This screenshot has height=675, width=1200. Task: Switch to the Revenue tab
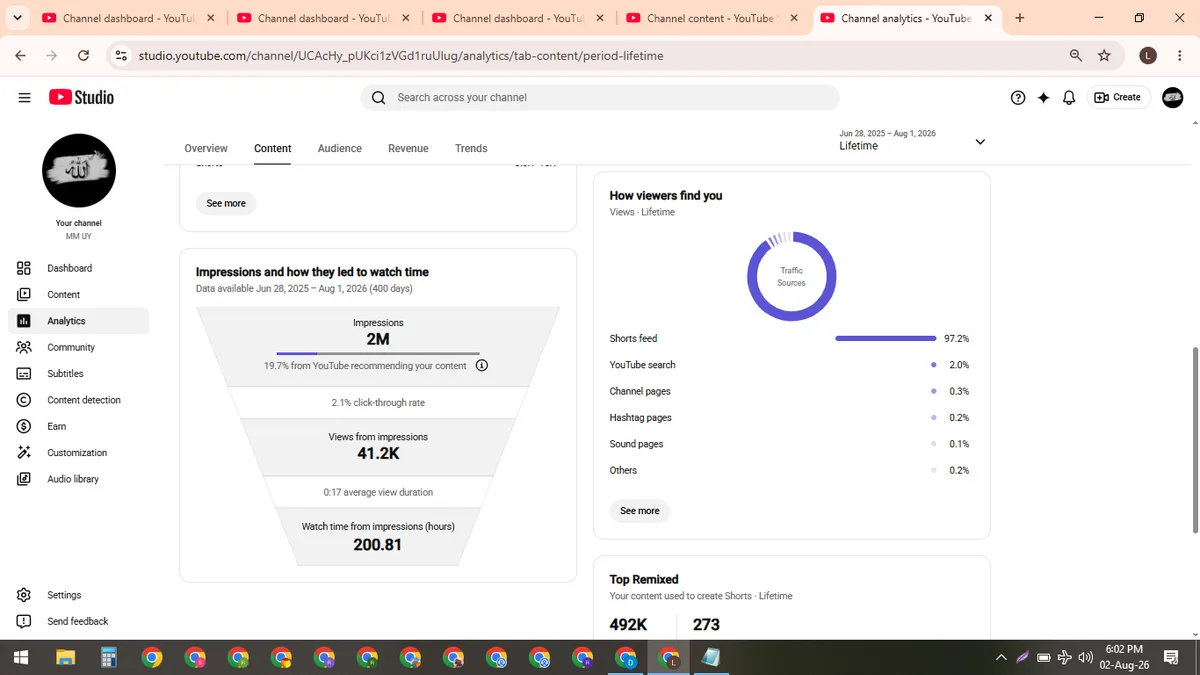(x=408, y=148)
